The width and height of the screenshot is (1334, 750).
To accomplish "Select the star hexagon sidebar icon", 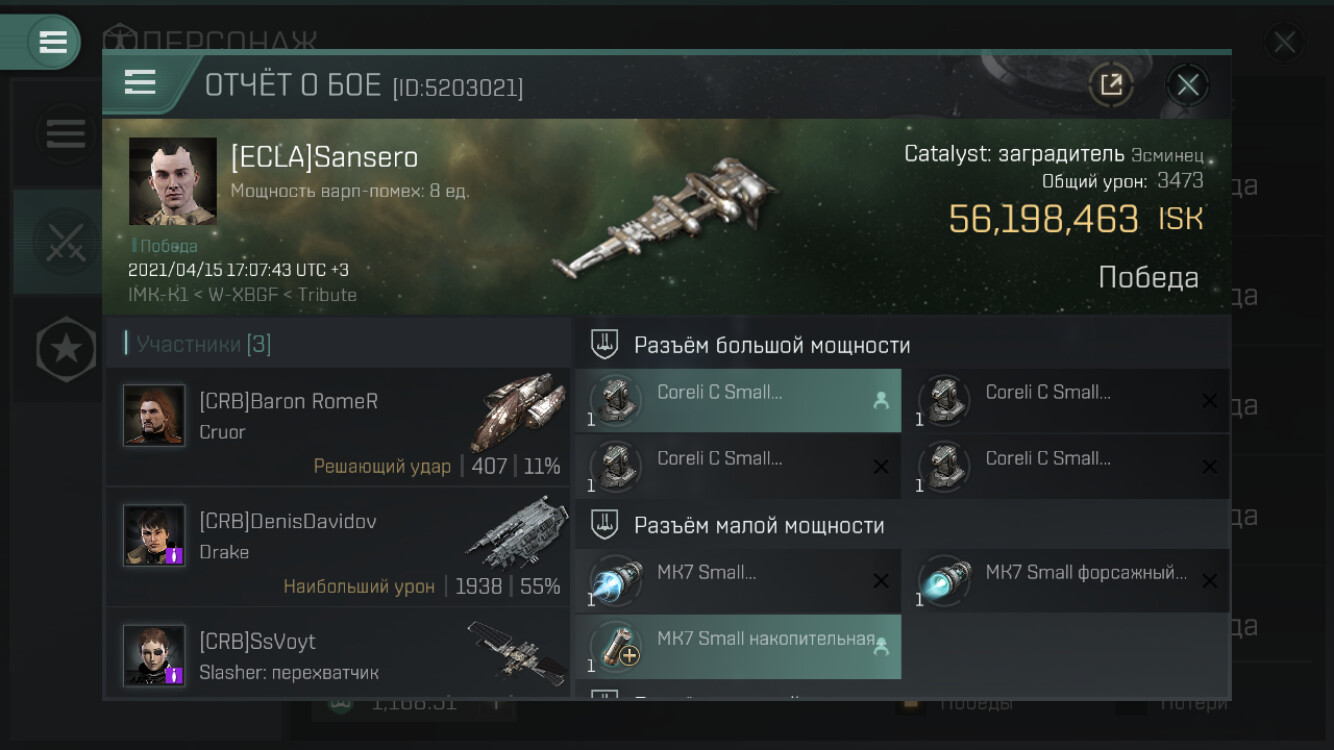I will [x=66, y=349].
